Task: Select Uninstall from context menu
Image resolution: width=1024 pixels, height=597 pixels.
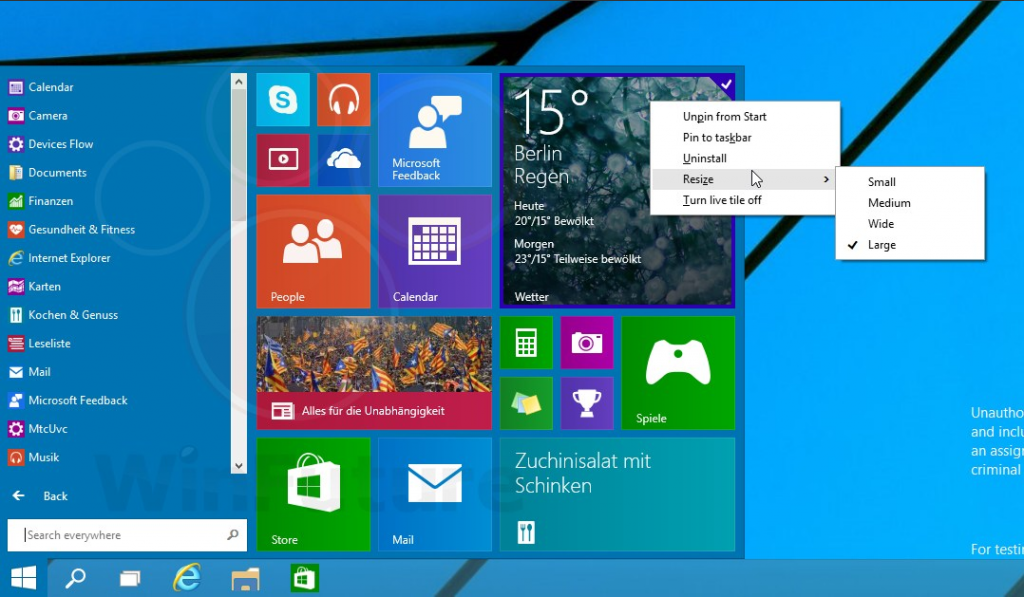Action: click(x=704, y=158)
